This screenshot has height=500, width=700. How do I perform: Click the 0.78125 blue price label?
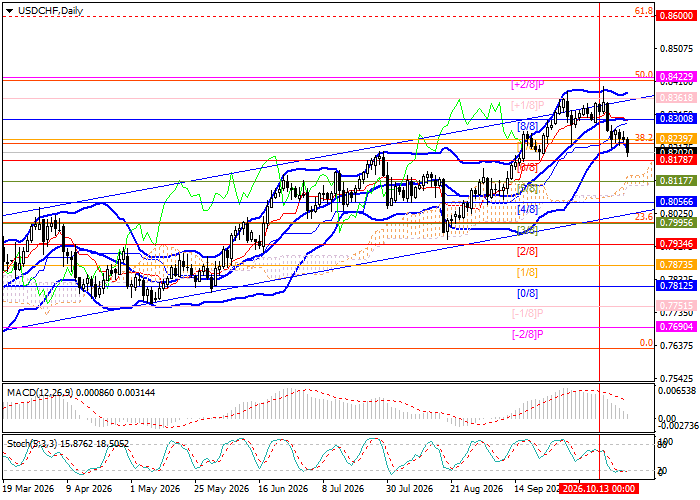click(x=676, y=285)
